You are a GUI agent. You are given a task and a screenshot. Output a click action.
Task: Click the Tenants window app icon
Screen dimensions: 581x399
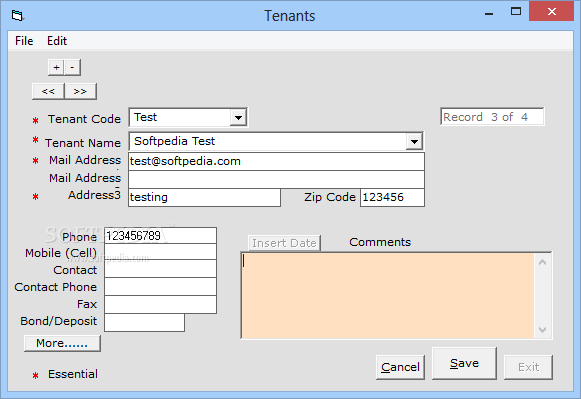(x=17, y=16)
